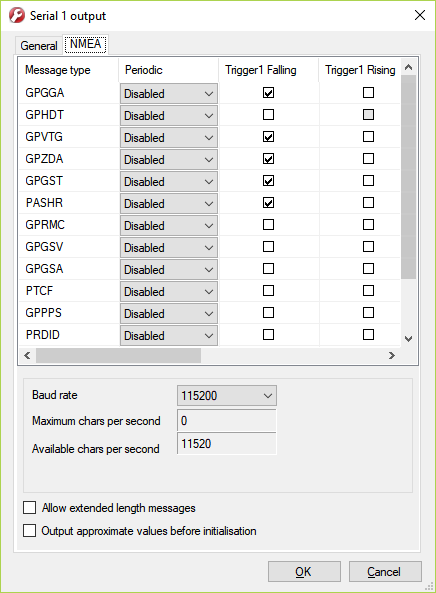
Task: Check GPRMC Trigger1 Falling
Action: click(x=268, y=225)
